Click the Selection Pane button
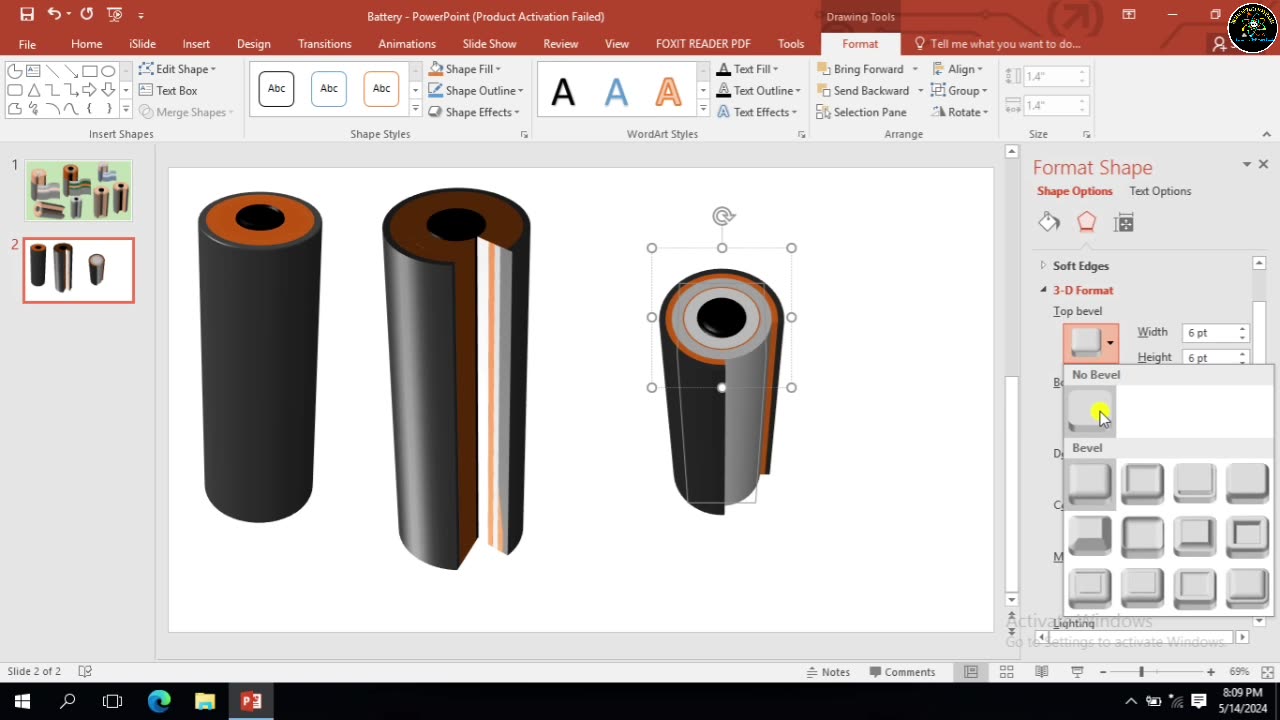Screen dimensions: 1280x720 [x=861, y=112]
